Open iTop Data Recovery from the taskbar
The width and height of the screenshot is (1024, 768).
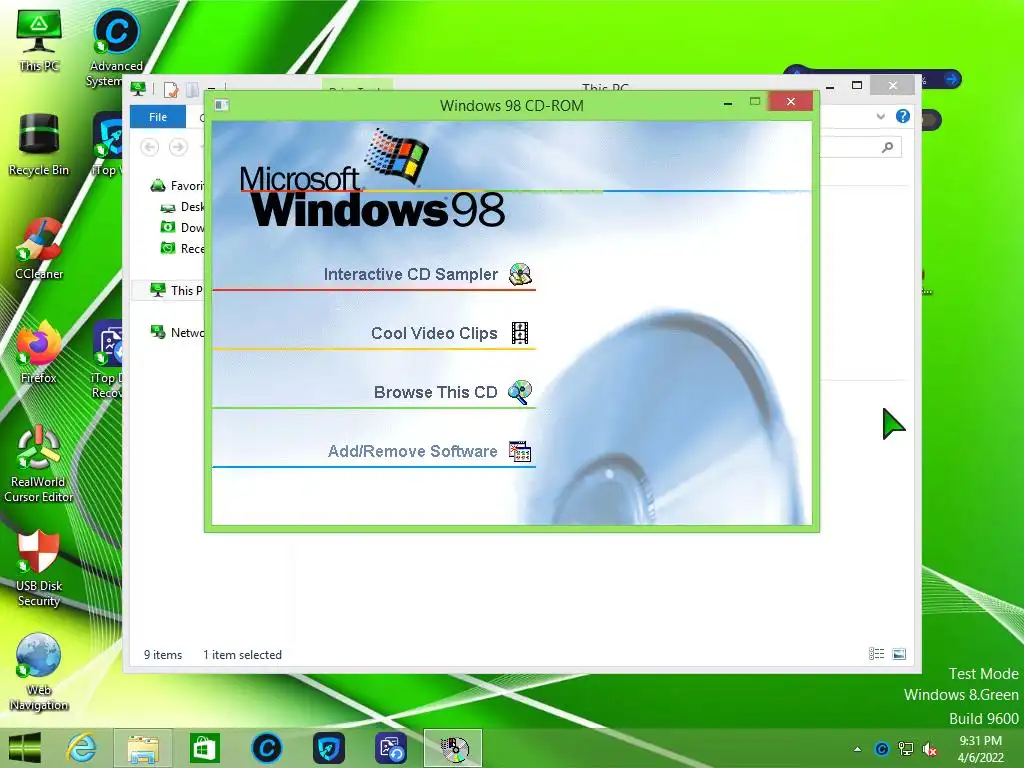(391, 748)
